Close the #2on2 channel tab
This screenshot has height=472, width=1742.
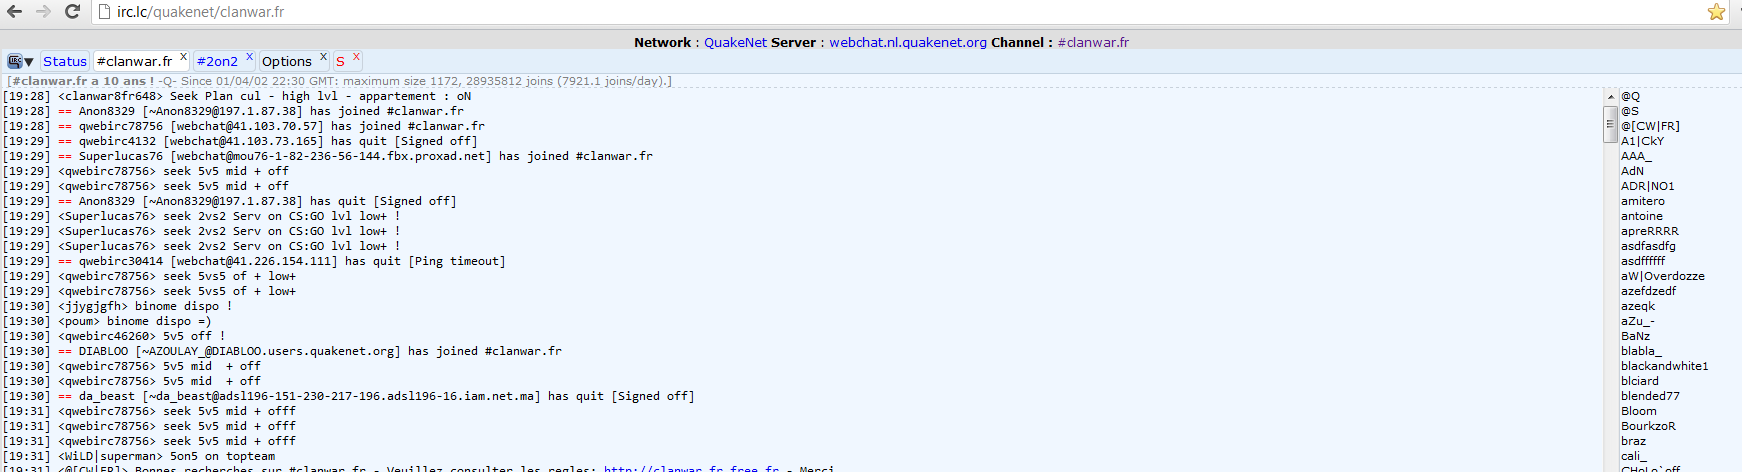[250, 57]
